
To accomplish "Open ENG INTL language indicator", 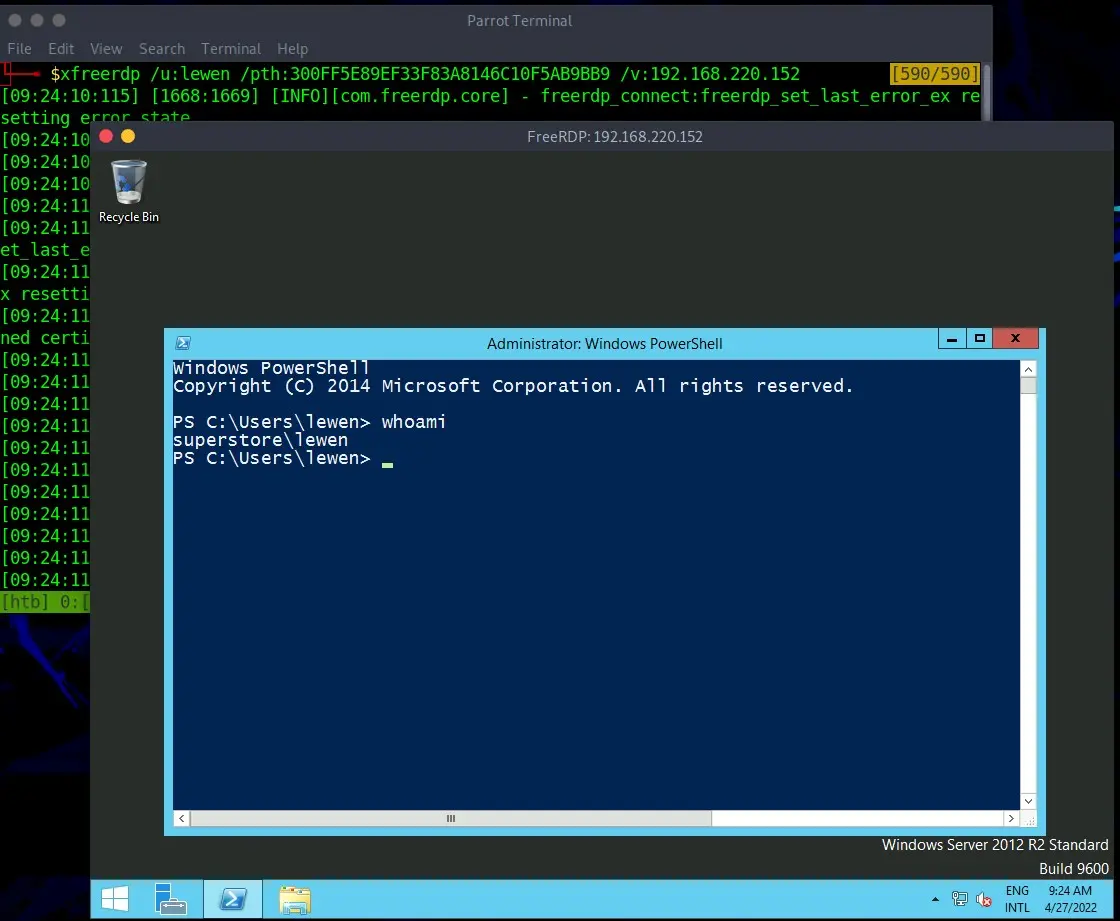I will tap(1017, 899).
